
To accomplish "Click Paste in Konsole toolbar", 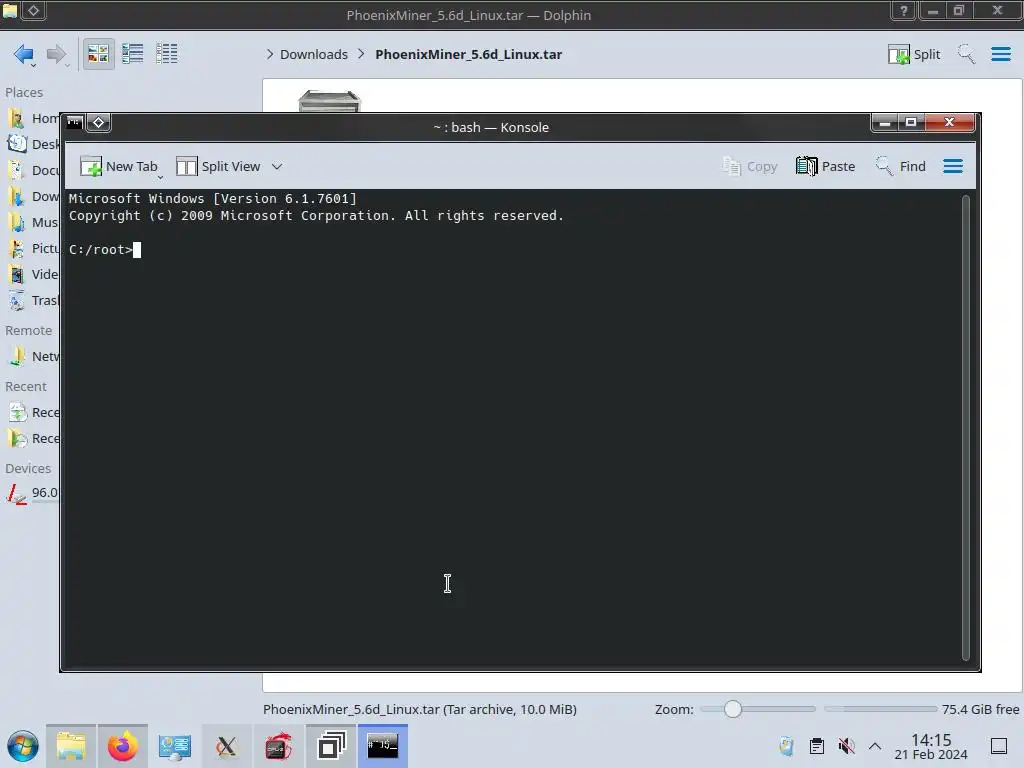I will pyautogui.click(x=825, y=167).
